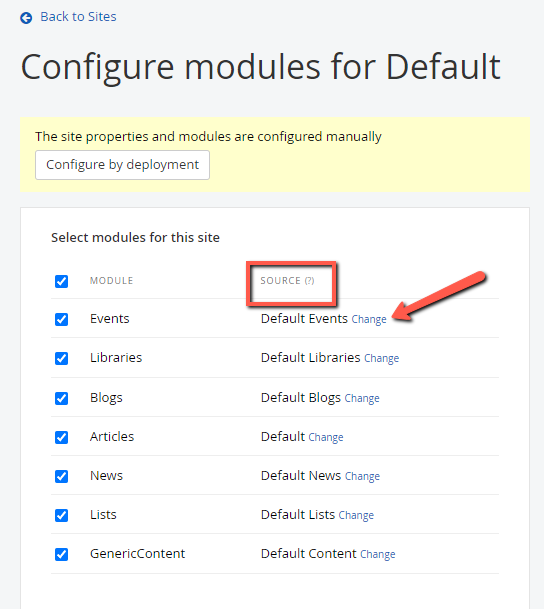Click the Default Blogs source text
The width and height of the screenshot is (544, 609).
coord(301,398)
